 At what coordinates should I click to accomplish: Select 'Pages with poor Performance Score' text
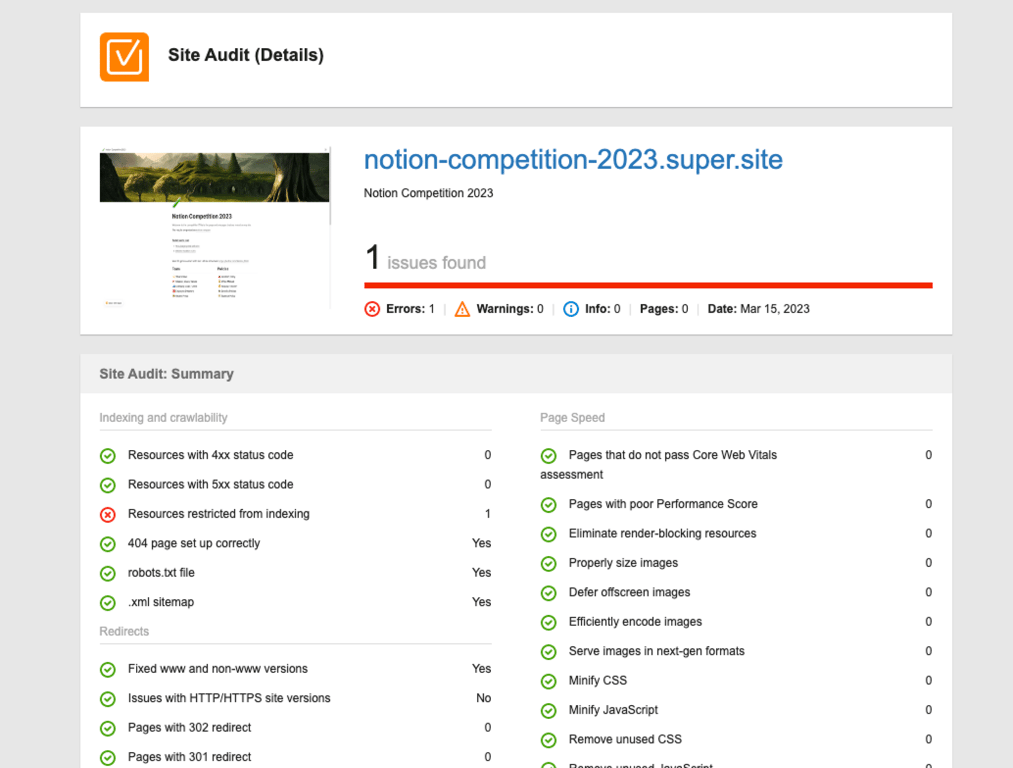pyautogui.click(x=663, y=504)
